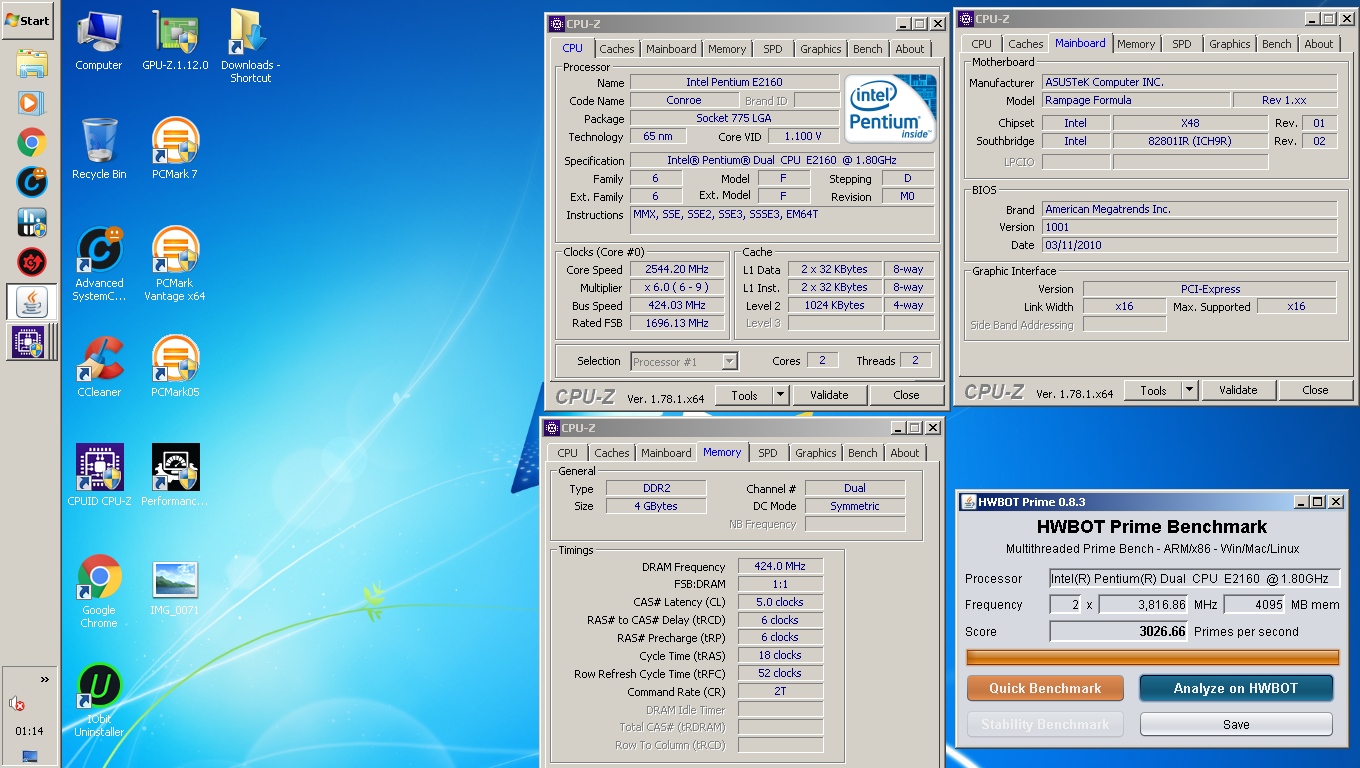Image resolution: width=1360 pixels, height=768 pixels.
Task: Click the 01:14 tray clock
Action: 29,731
